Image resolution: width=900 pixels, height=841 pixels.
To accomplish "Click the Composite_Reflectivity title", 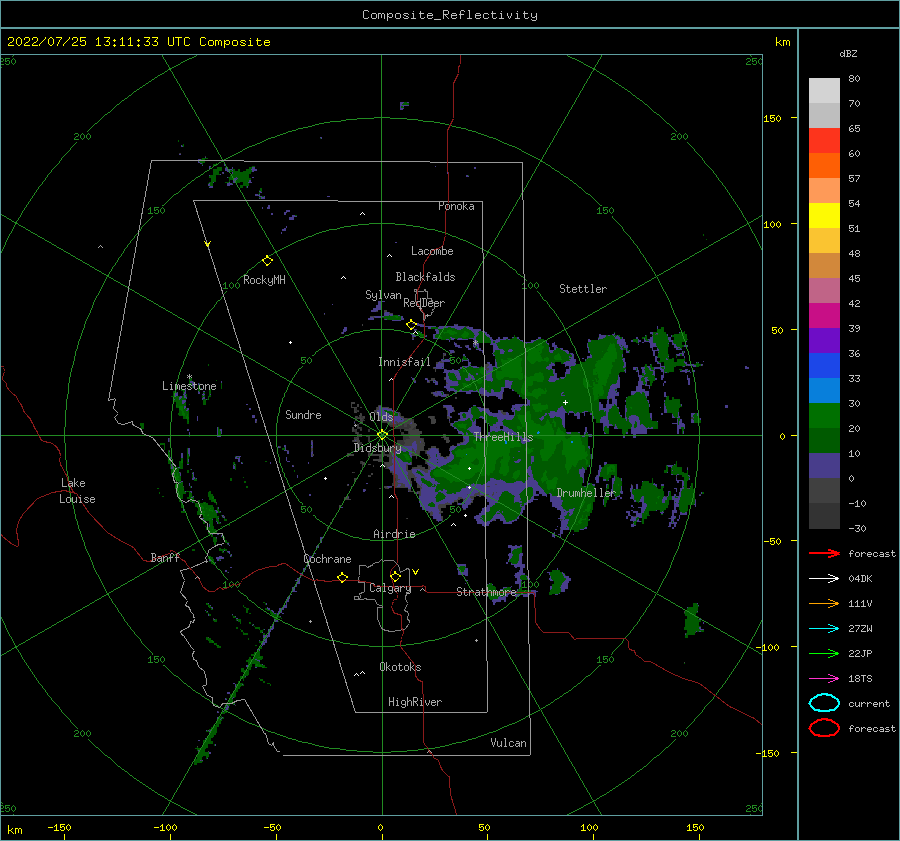I will click(450, 15).
